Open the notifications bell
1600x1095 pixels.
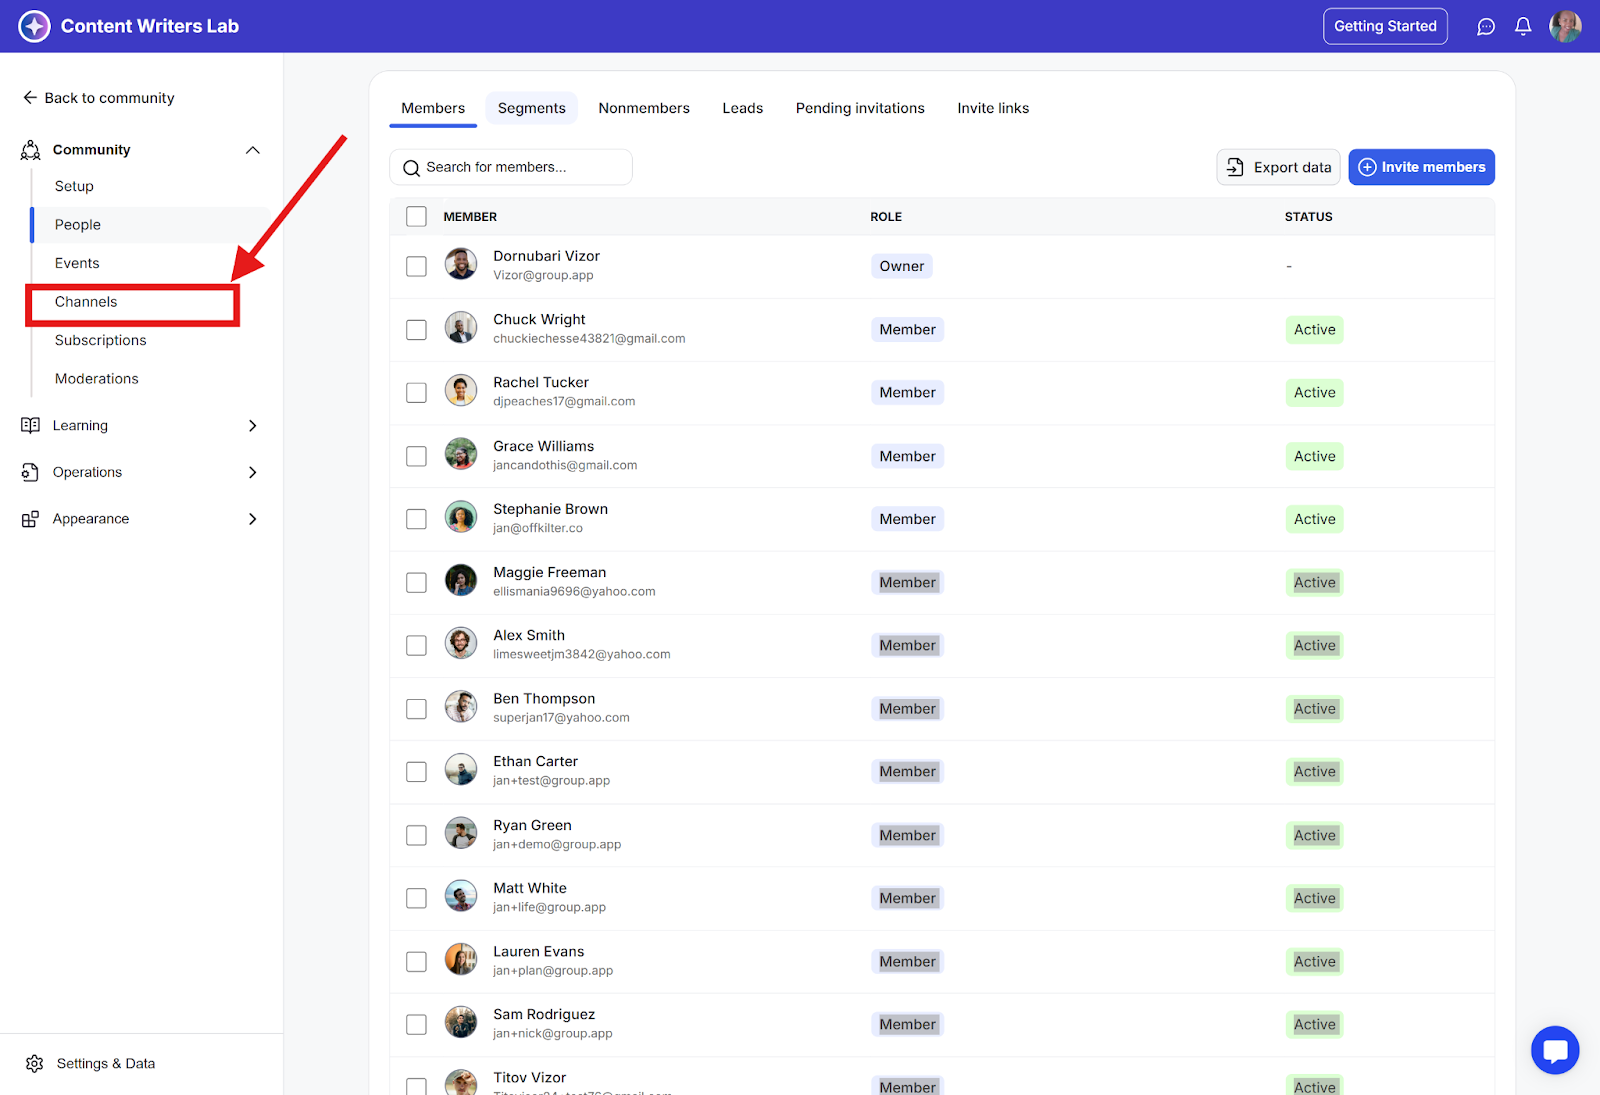point(1523,27)
